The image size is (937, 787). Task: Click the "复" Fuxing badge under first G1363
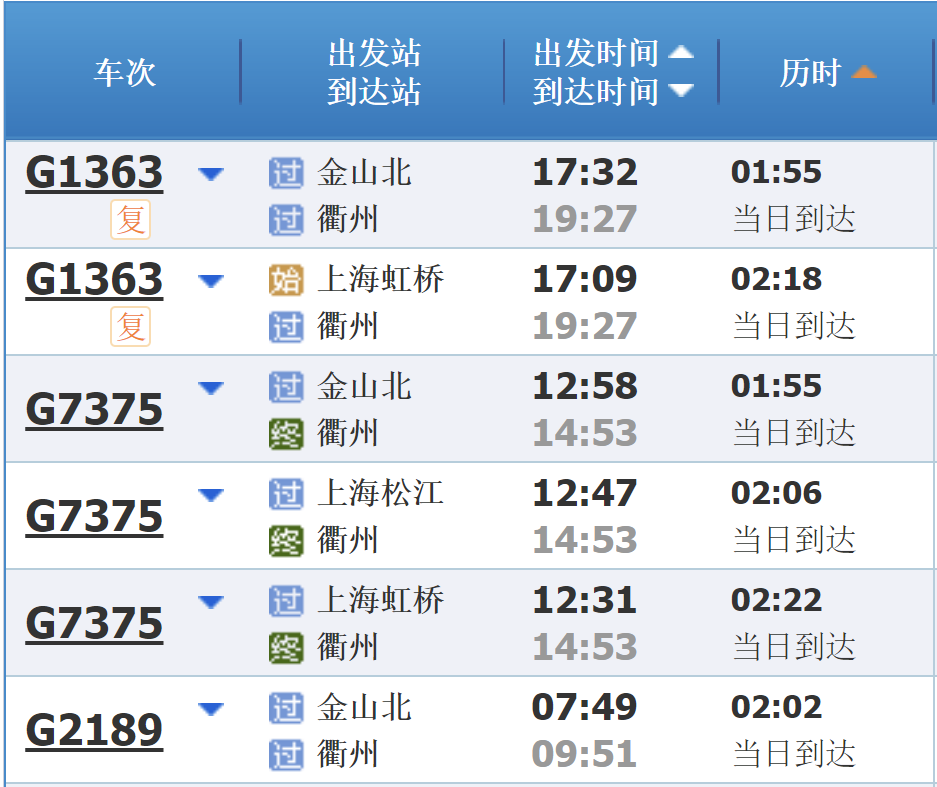(129, 218)
